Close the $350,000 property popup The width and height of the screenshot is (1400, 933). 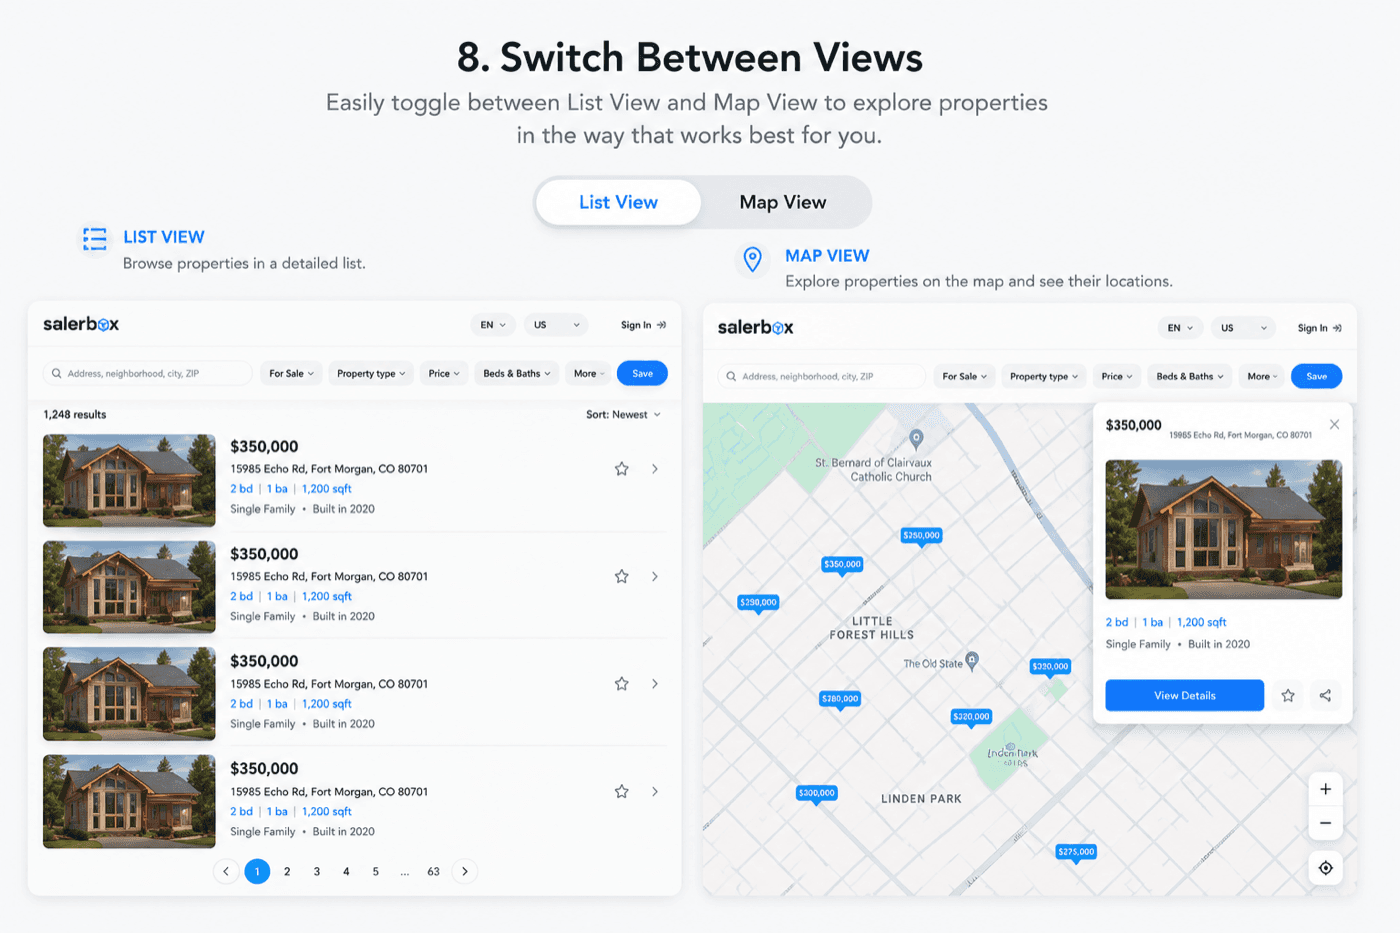point(1334,425)
